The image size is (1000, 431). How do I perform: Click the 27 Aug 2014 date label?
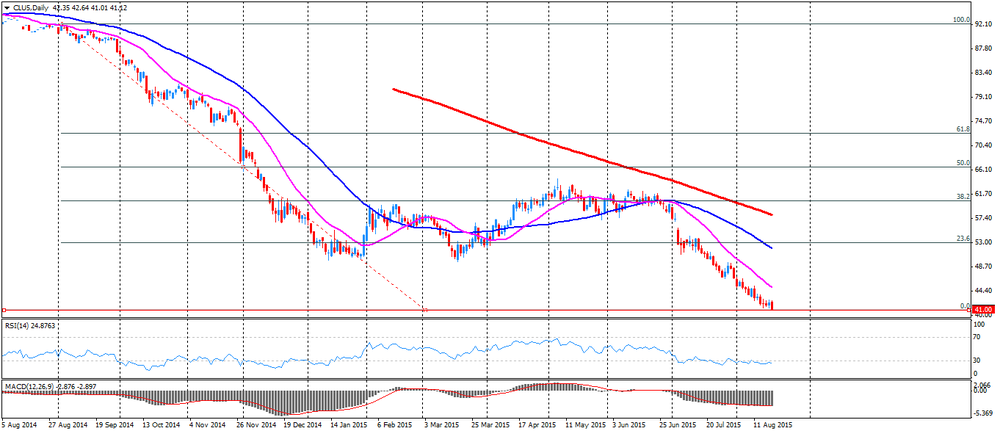pos(70,423)
